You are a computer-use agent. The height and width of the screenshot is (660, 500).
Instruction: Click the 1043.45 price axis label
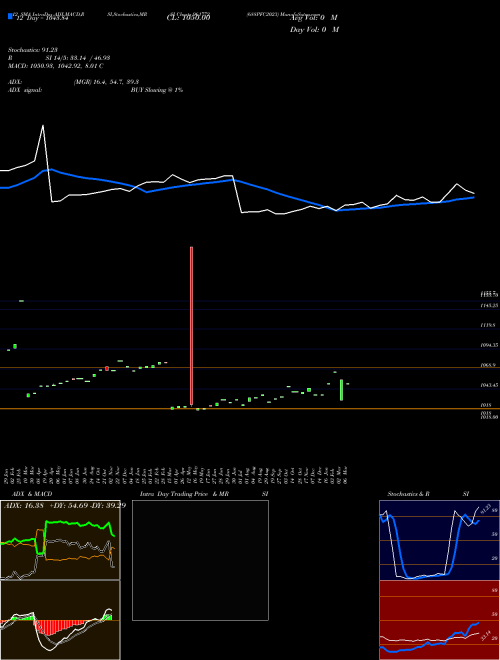[490, 385]
